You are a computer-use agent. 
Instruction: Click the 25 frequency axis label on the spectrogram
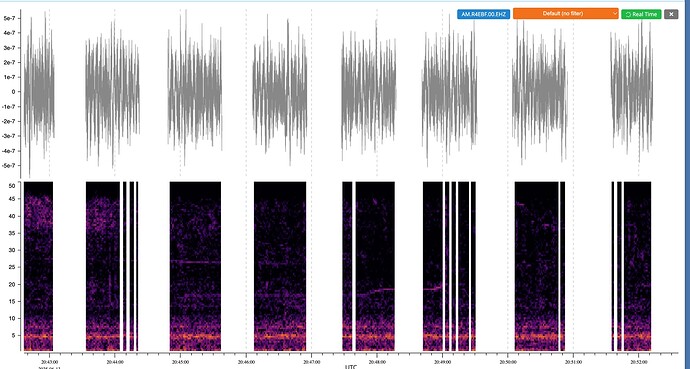coord(12,267)
